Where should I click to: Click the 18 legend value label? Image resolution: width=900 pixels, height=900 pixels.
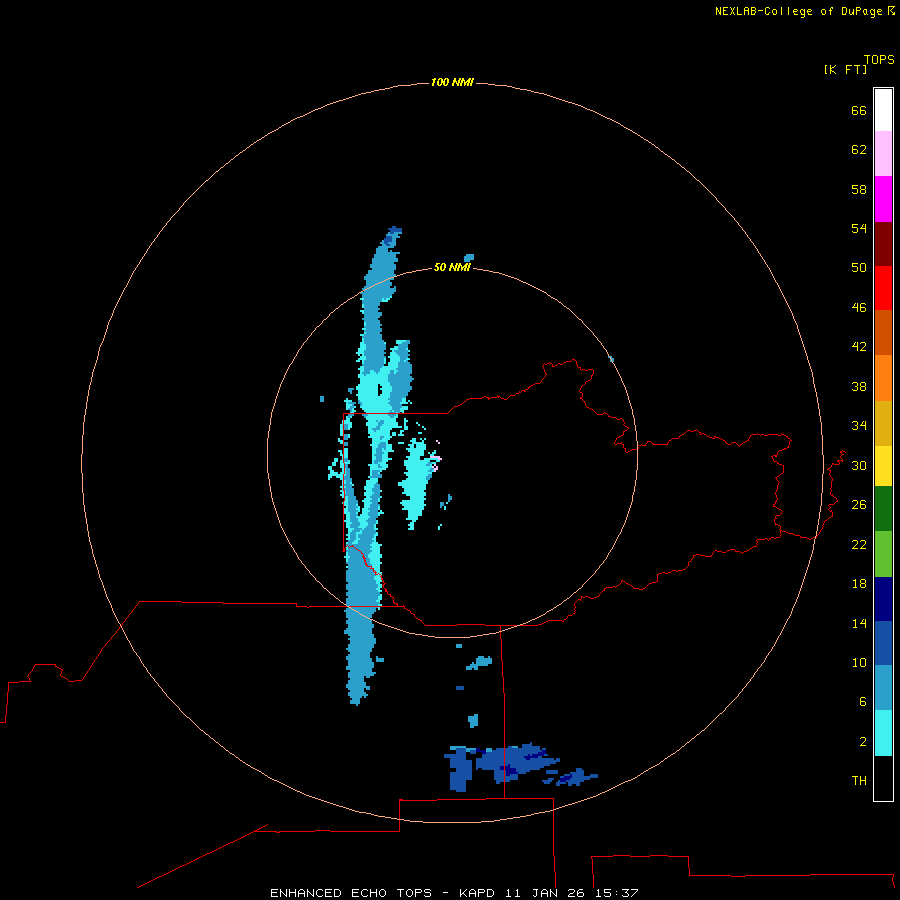pos(859,584)
